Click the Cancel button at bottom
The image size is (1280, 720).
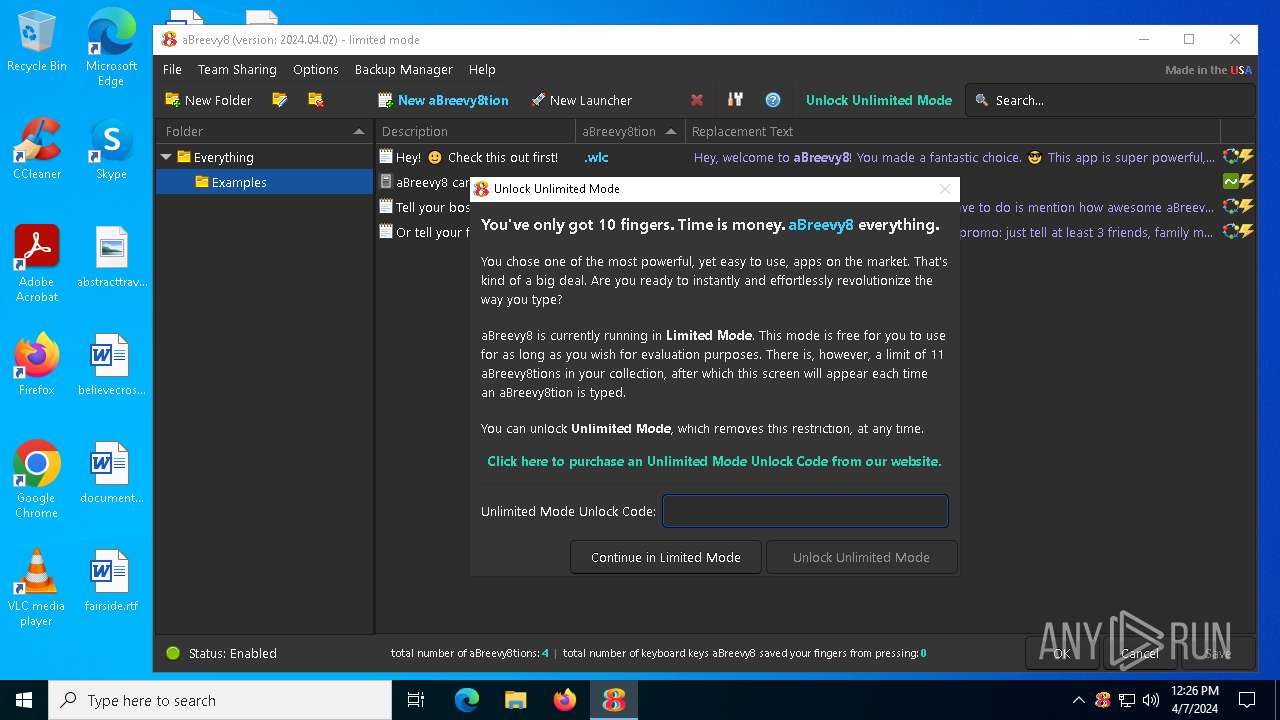pos(1140,653)
